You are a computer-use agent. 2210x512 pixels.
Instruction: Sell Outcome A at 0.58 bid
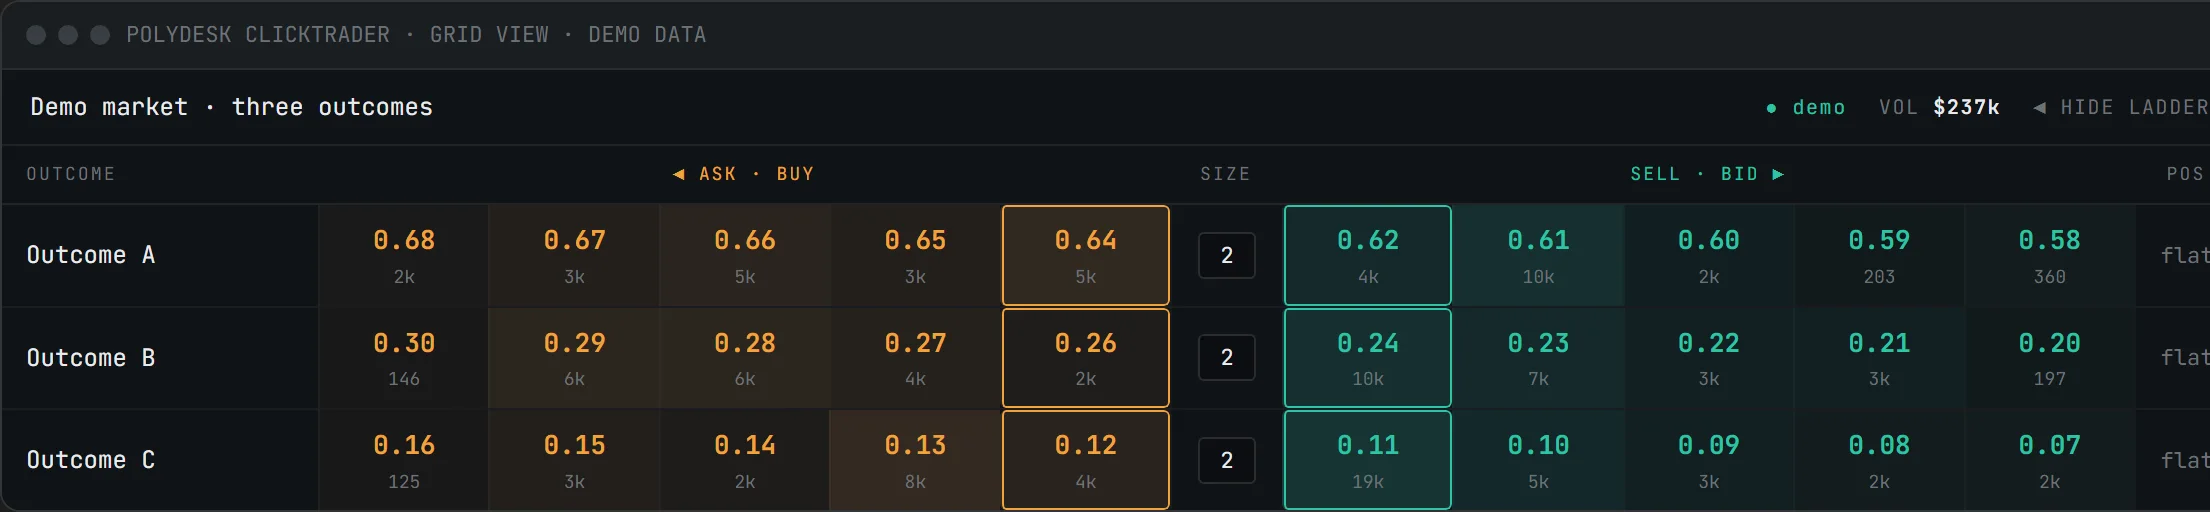point(2050,255)
